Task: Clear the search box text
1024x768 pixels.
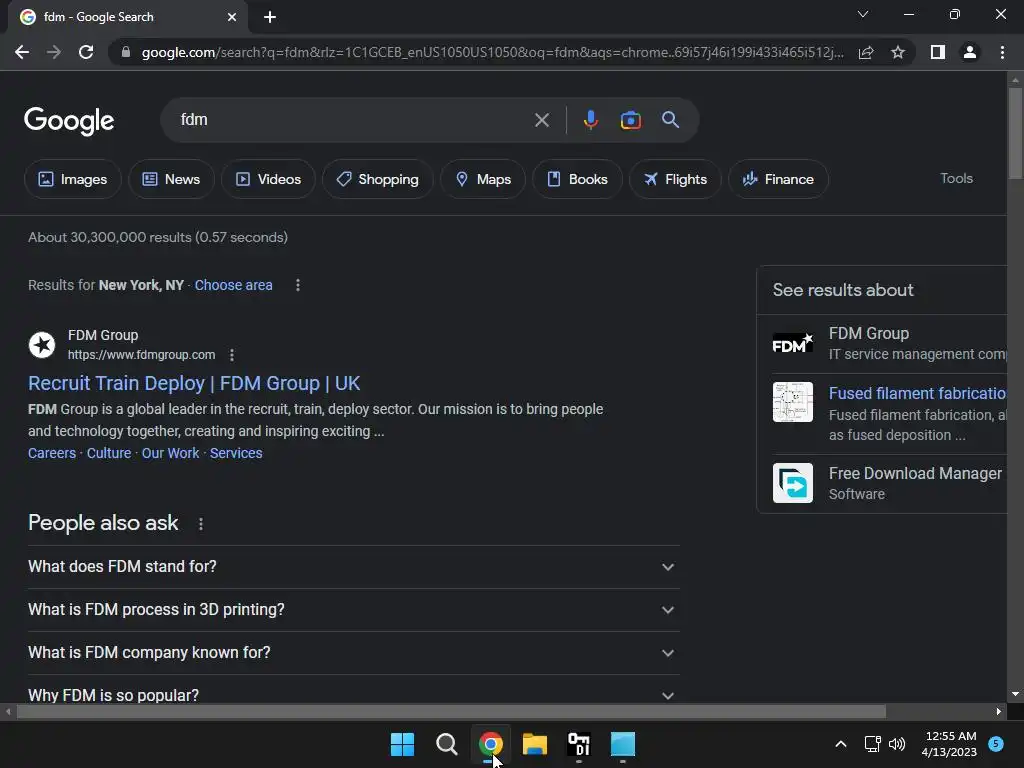Action: point(542,120)
